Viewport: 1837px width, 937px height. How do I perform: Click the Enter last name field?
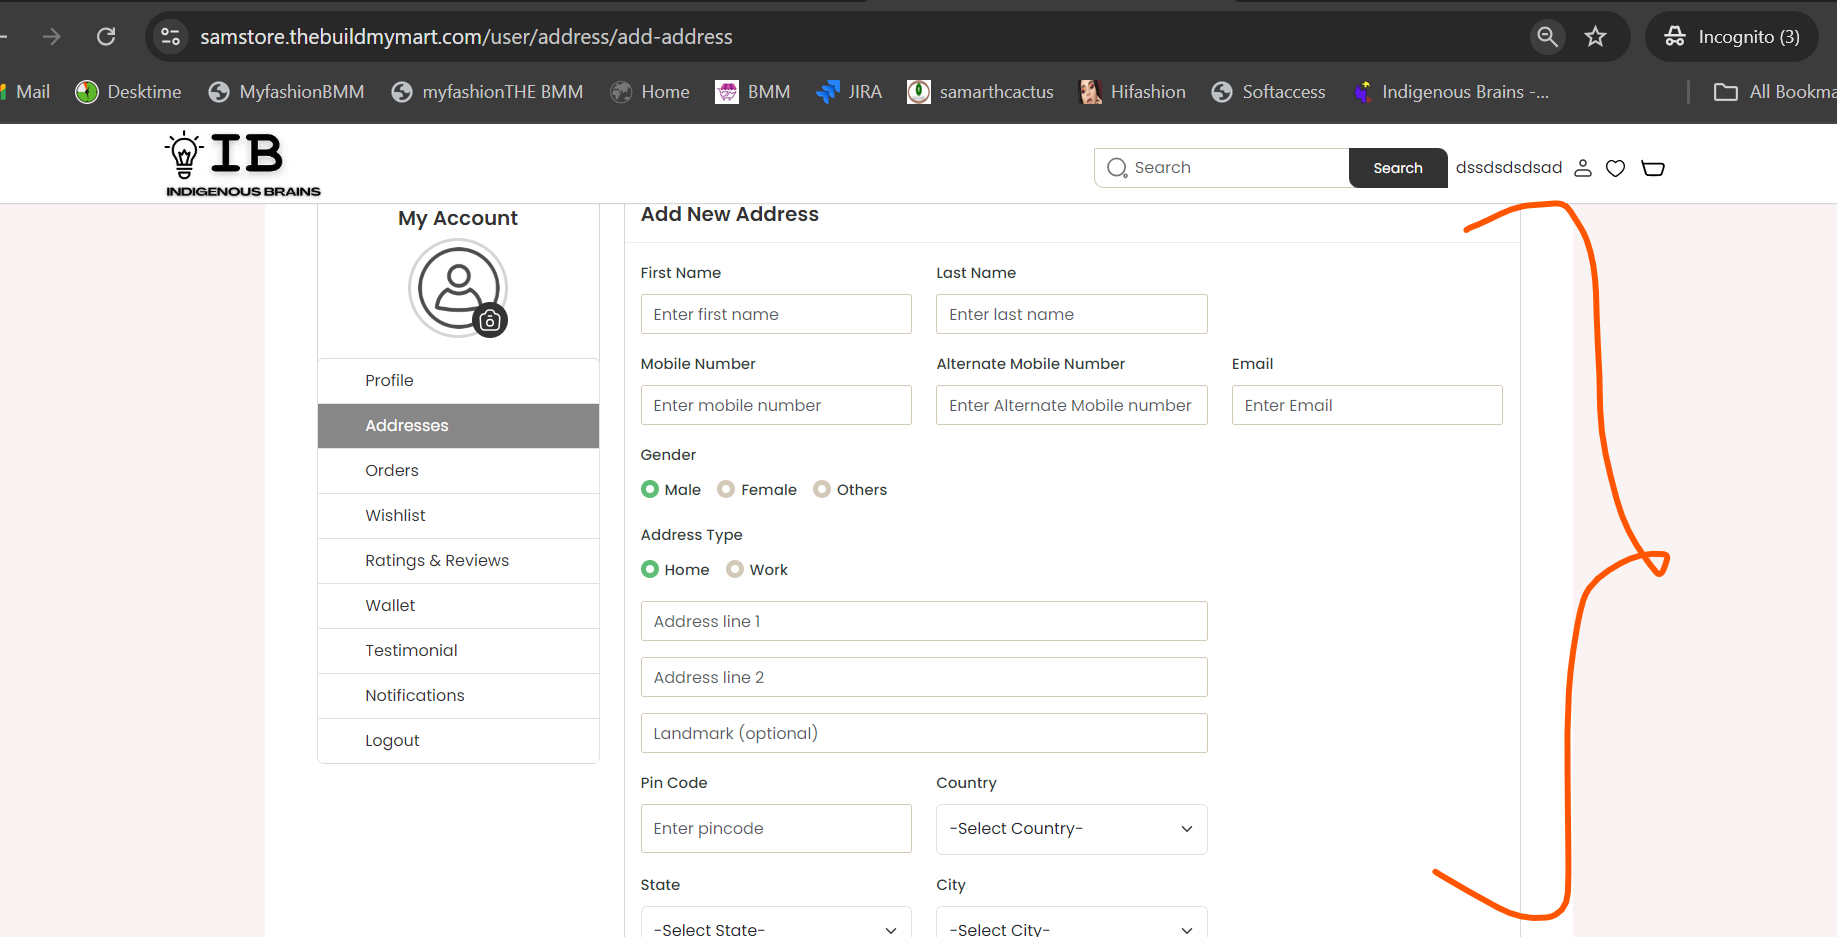1072,314
